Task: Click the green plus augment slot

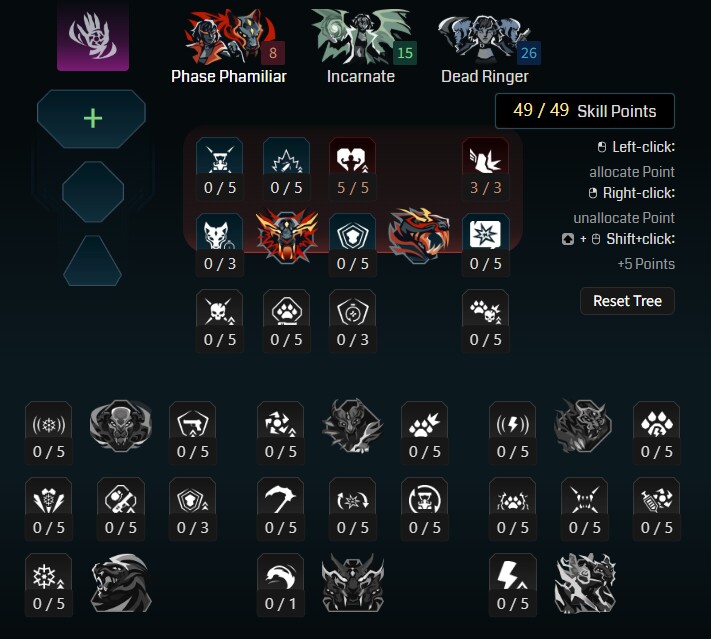Action: [92, 119]
